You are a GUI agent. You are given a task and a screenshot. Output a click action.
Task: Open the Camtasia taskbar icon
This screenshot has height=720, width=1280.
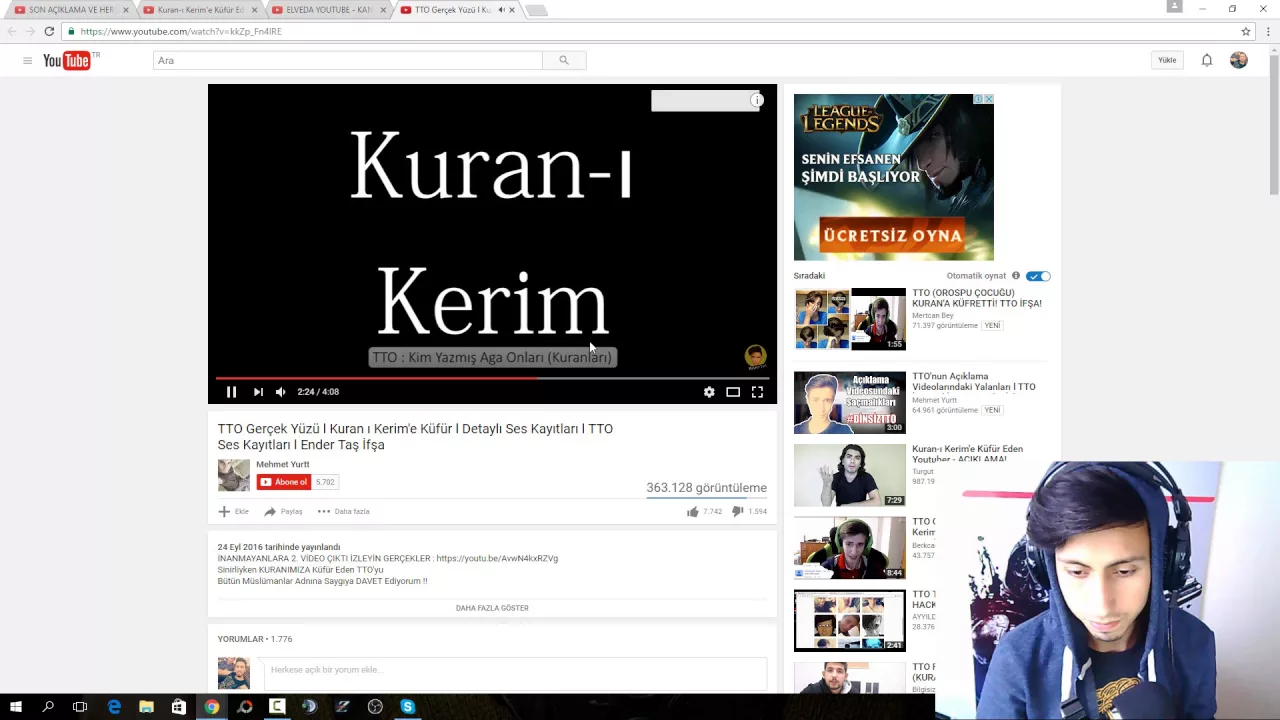coord(277,707)
